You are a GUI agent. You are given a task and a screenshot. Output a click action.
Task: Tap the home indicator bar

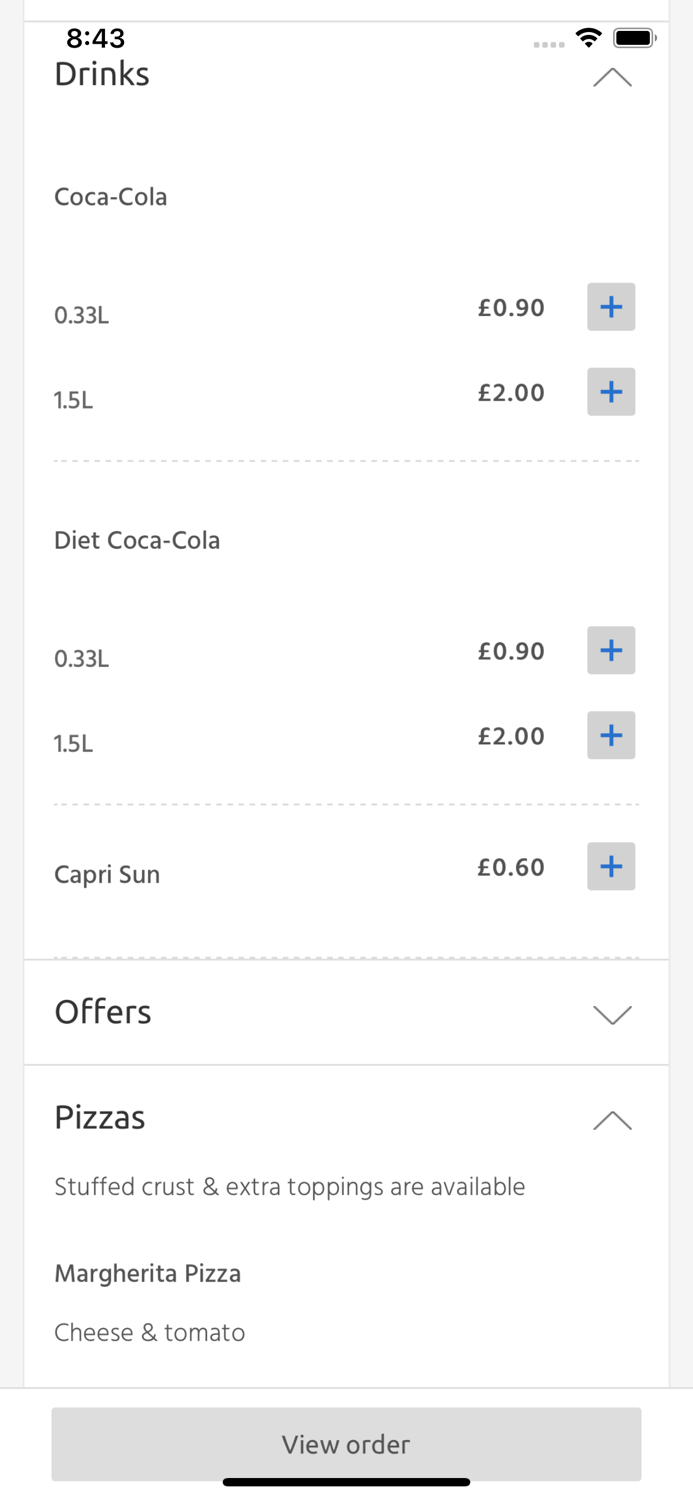[346, 1482]
